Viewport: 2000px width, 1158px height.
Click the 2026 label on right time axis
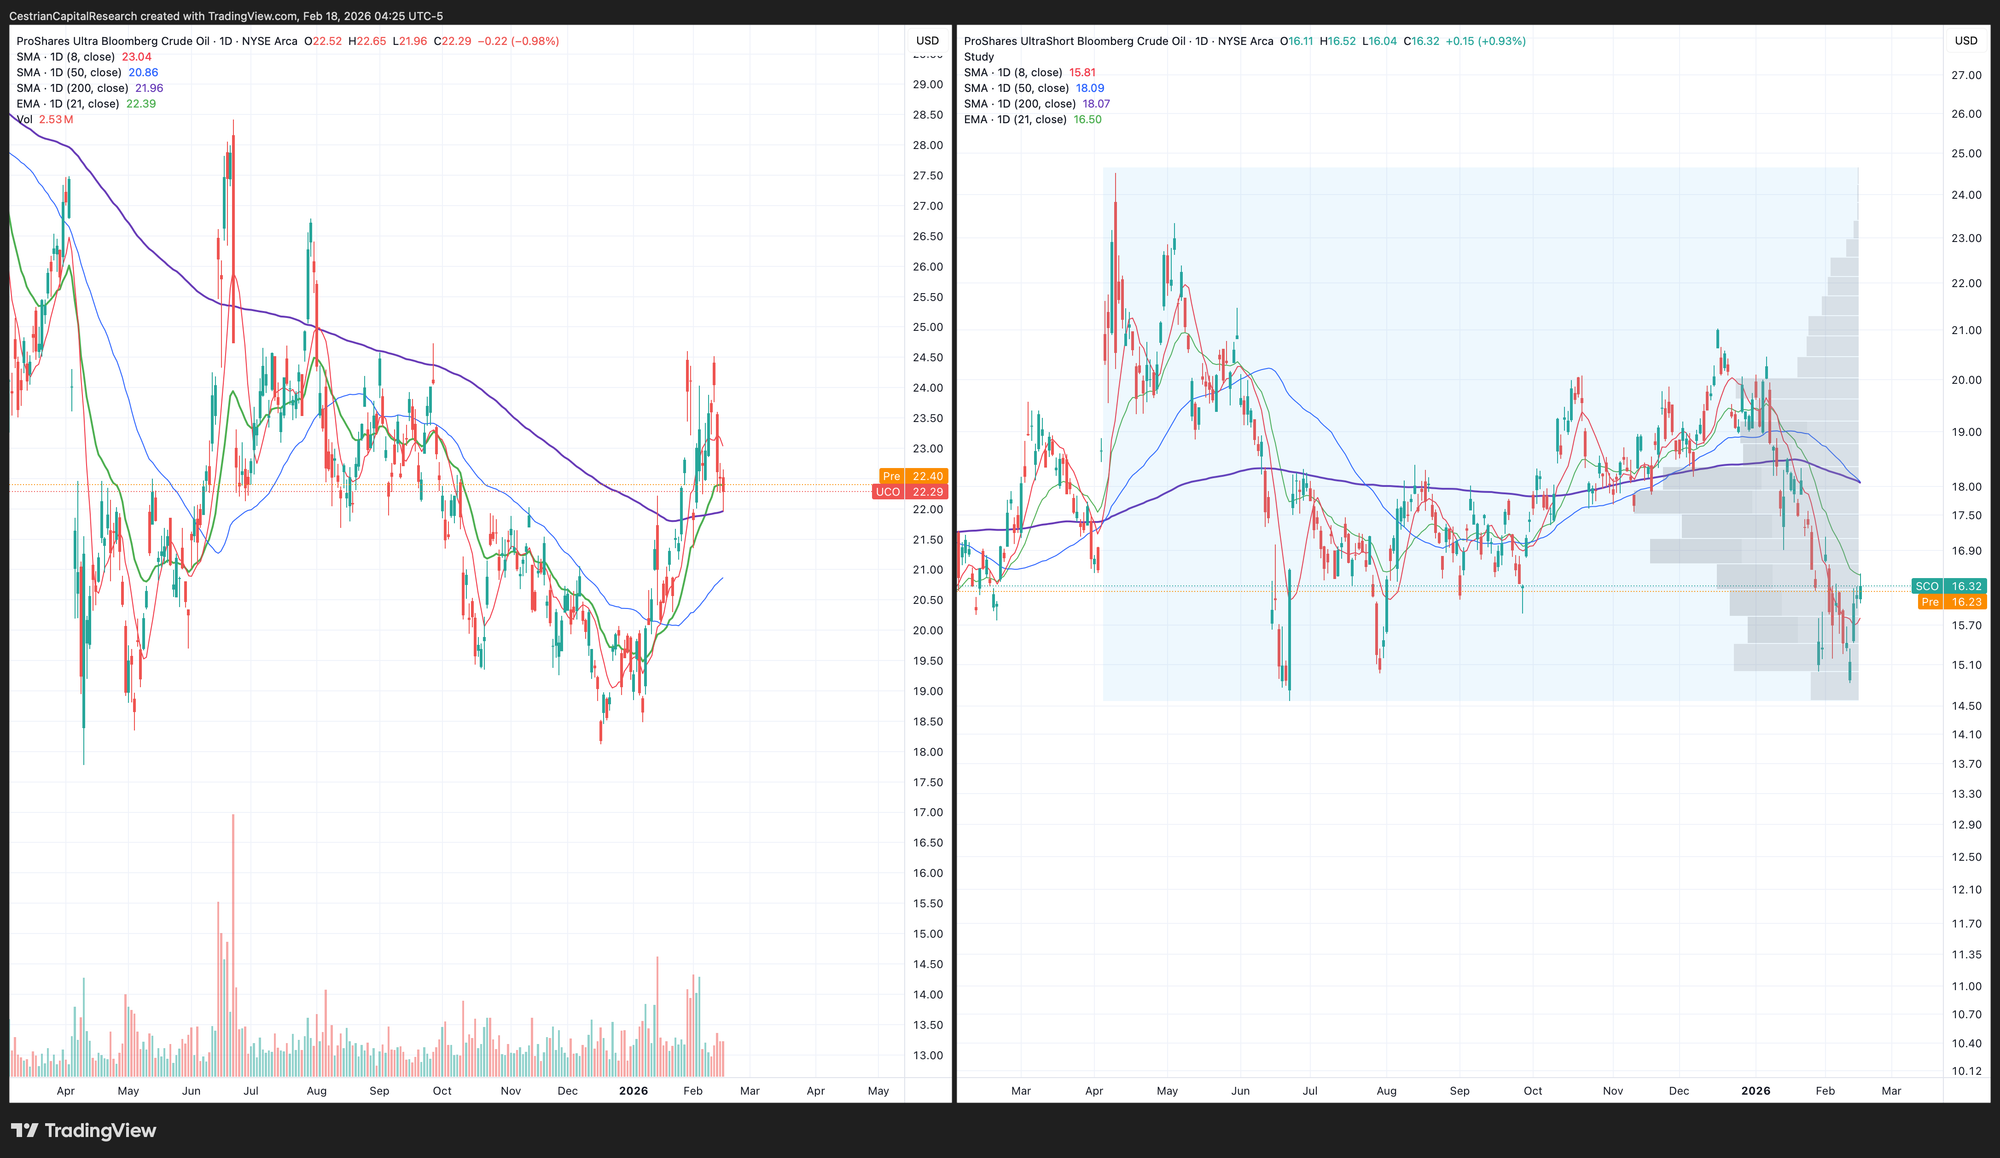[1755, 1091]
